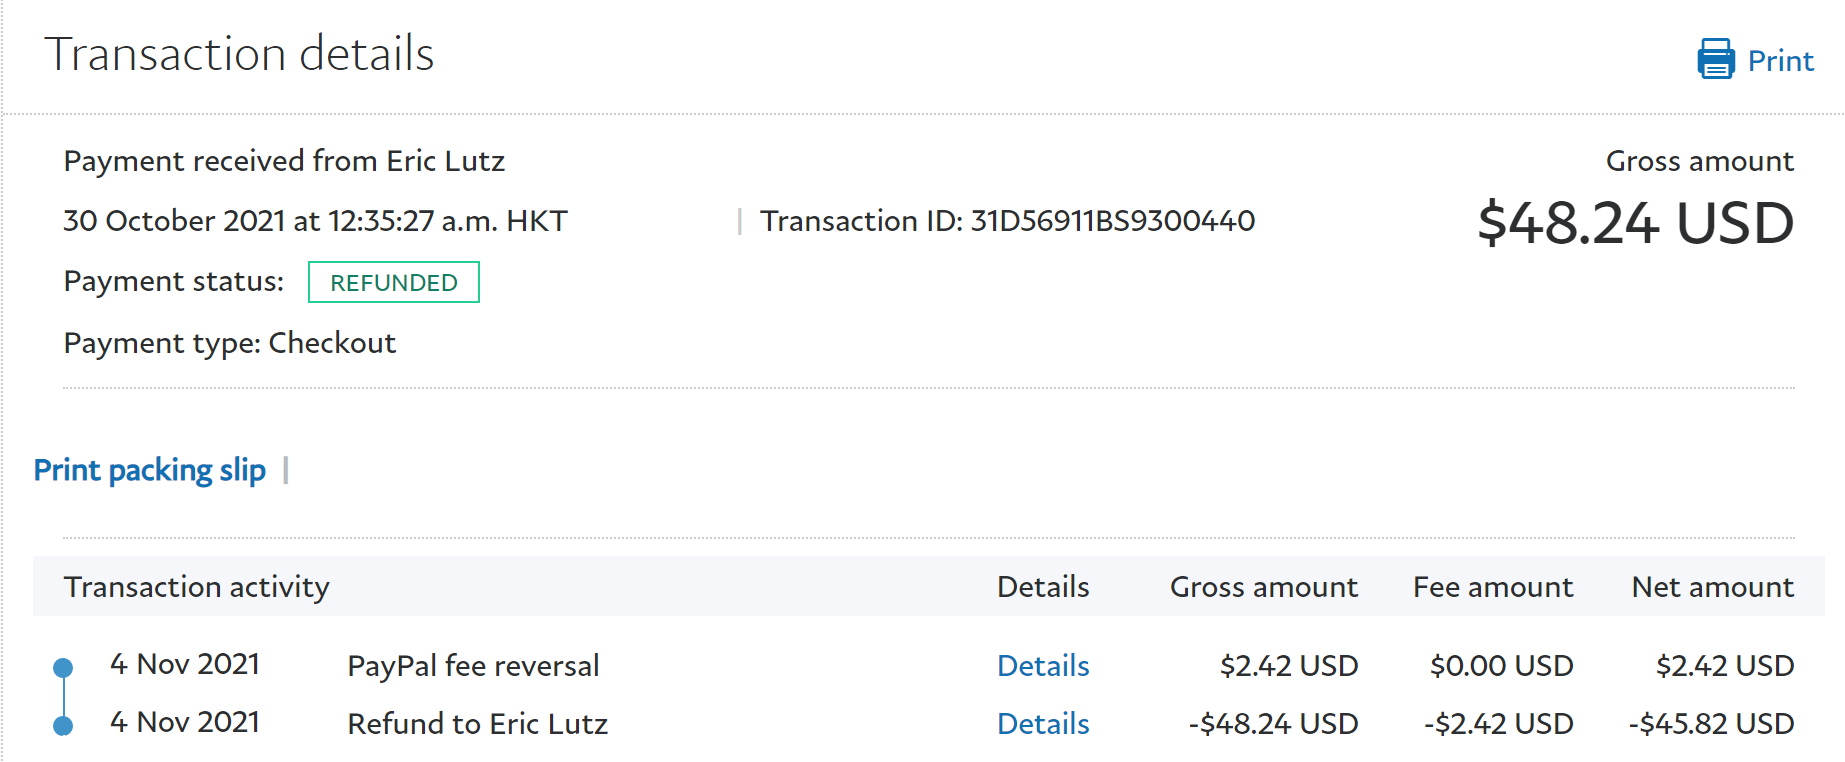Click the $0.00 USD fee amount

tap(1501, 666)
